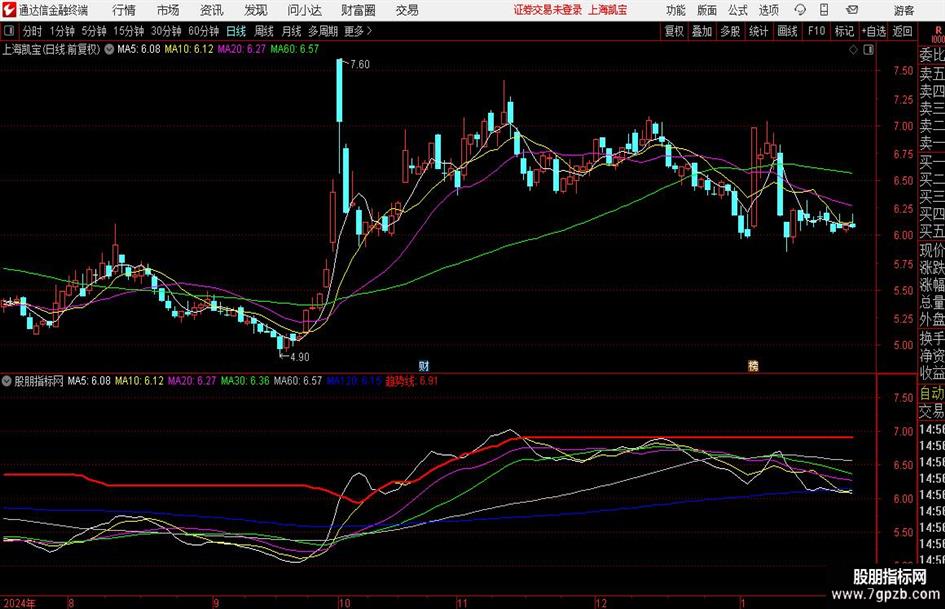Screen dimensions: 945x609
Task: Click MA20: 6.27 label in main chart
Action: [242, 49]
